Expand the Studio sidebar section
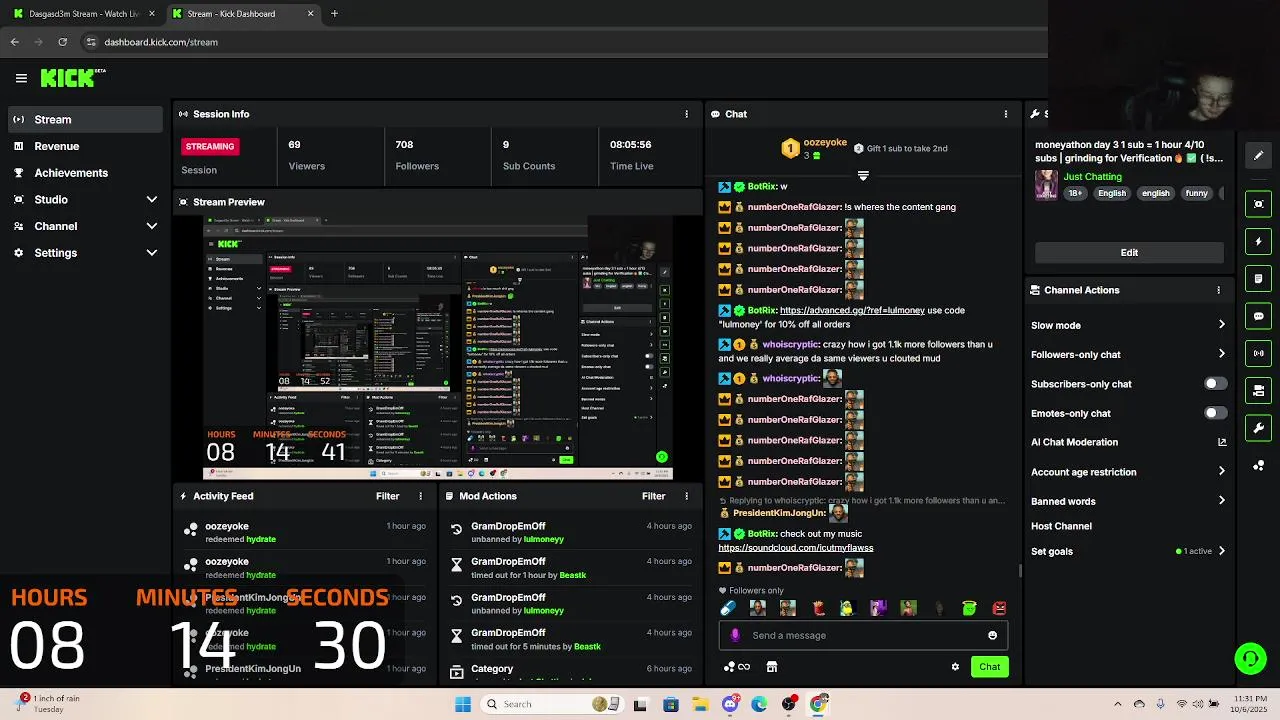Viewport: 1280px width, 720px height. (x=151, y=200)
